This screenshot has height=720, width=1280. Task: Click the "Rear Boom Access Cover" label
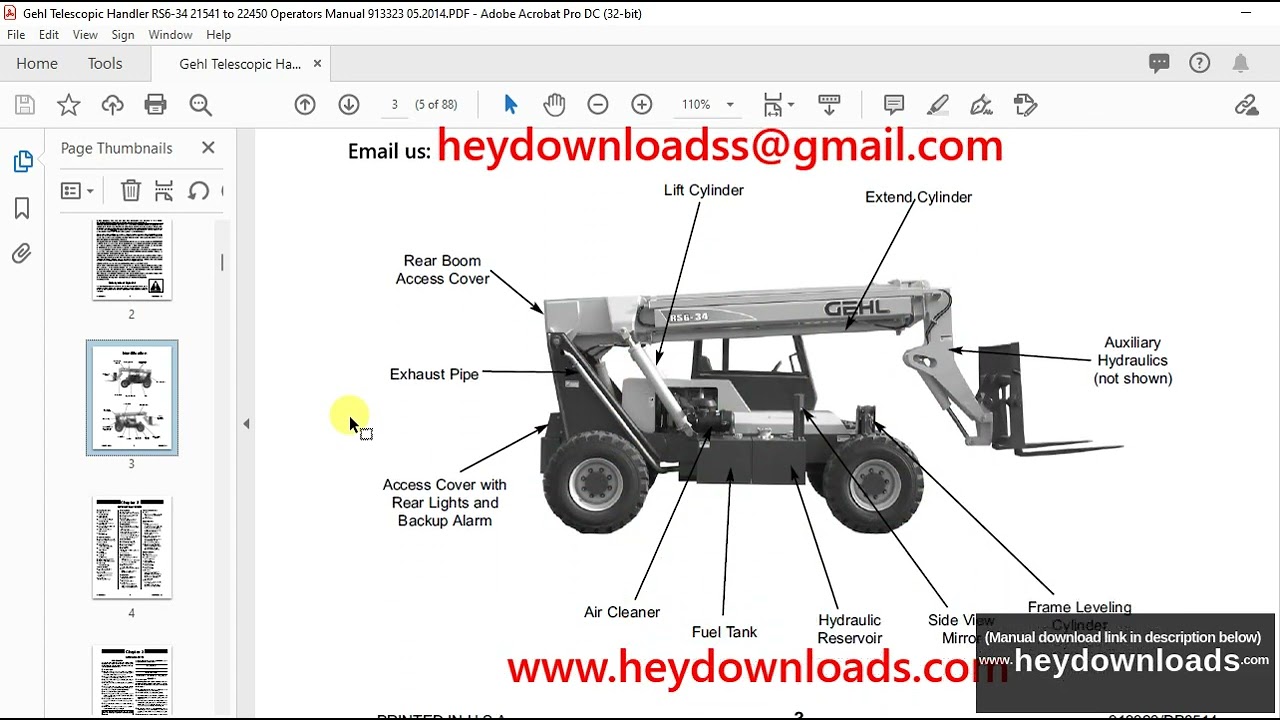pos(442,270)
